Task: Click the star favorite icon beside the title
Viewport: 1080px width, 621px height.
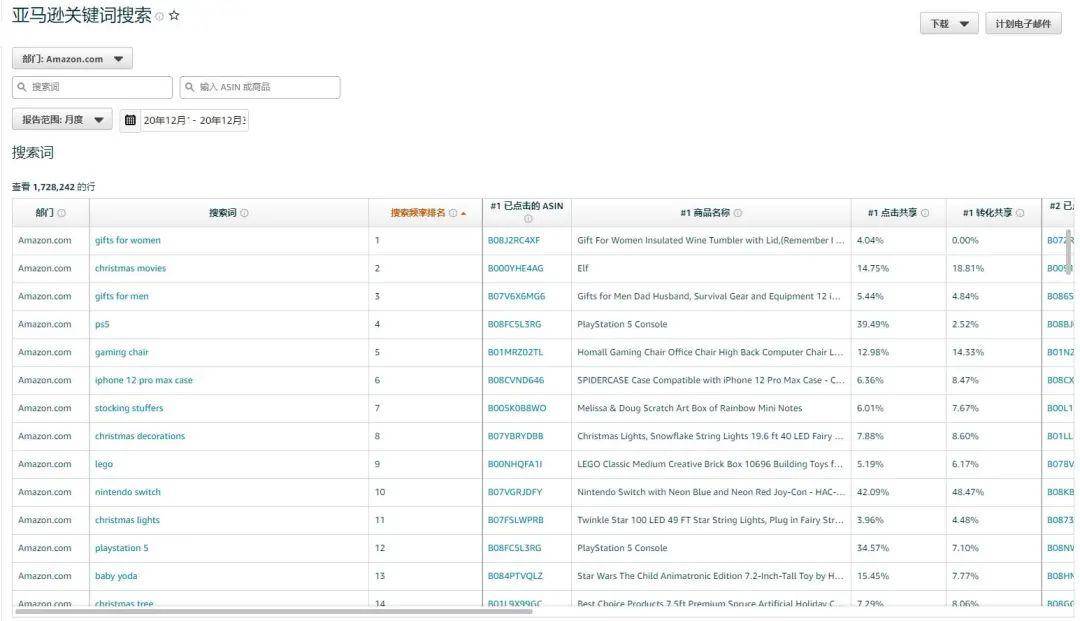Action: (174, 15)
